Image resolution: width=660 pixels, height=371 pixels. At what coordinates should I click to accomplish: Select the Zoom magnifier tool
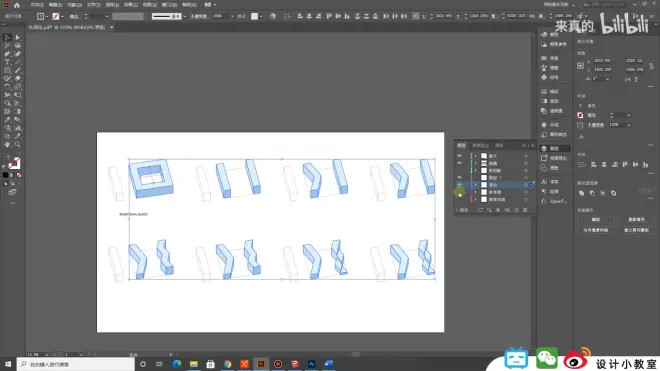(x=18, y=144)
